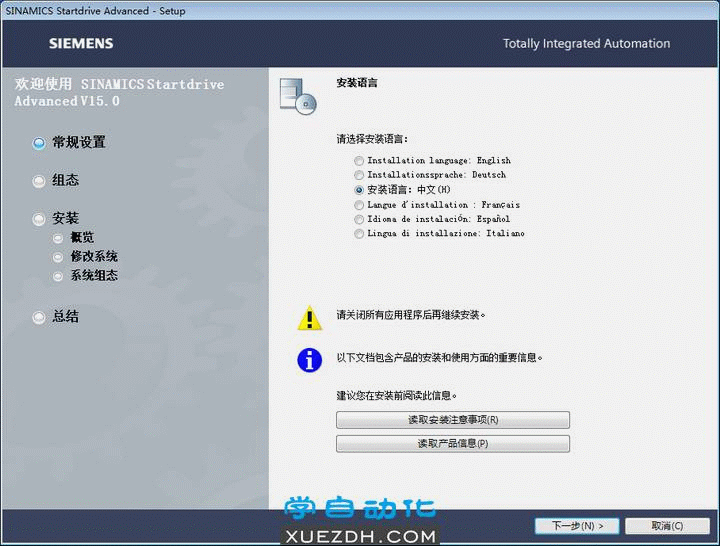Select 常规设置 step in sidebar
Screen dimensions: 720x546
click(x=69, y=143)
